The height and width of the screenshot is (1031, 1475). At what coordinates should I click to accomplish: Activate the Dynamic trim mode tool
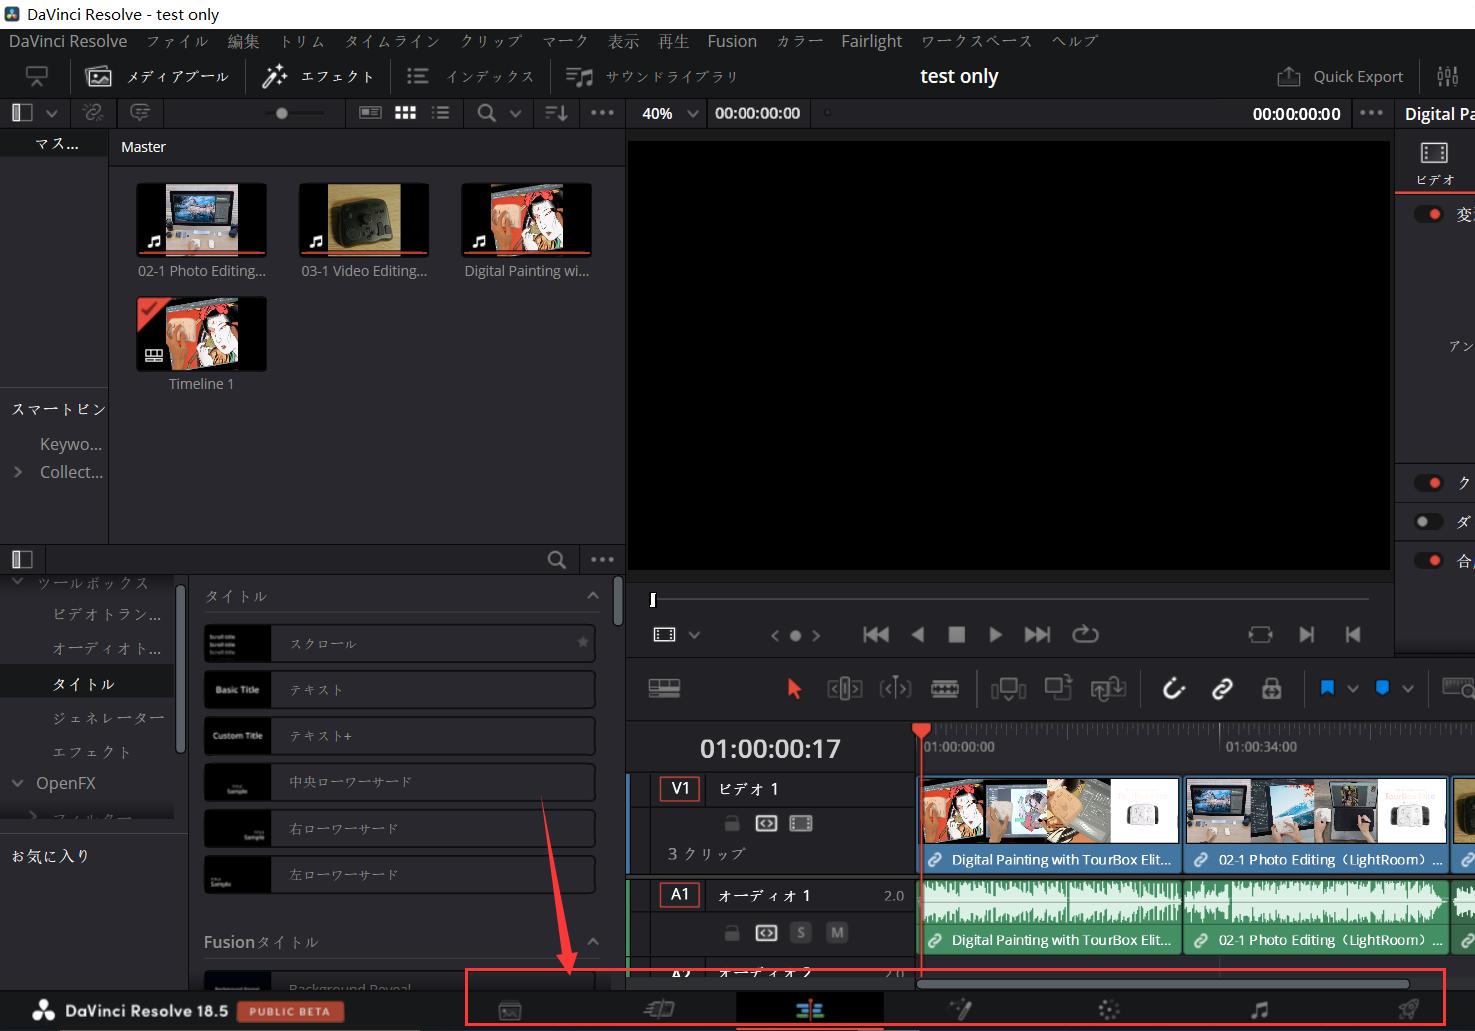(895, 688)
